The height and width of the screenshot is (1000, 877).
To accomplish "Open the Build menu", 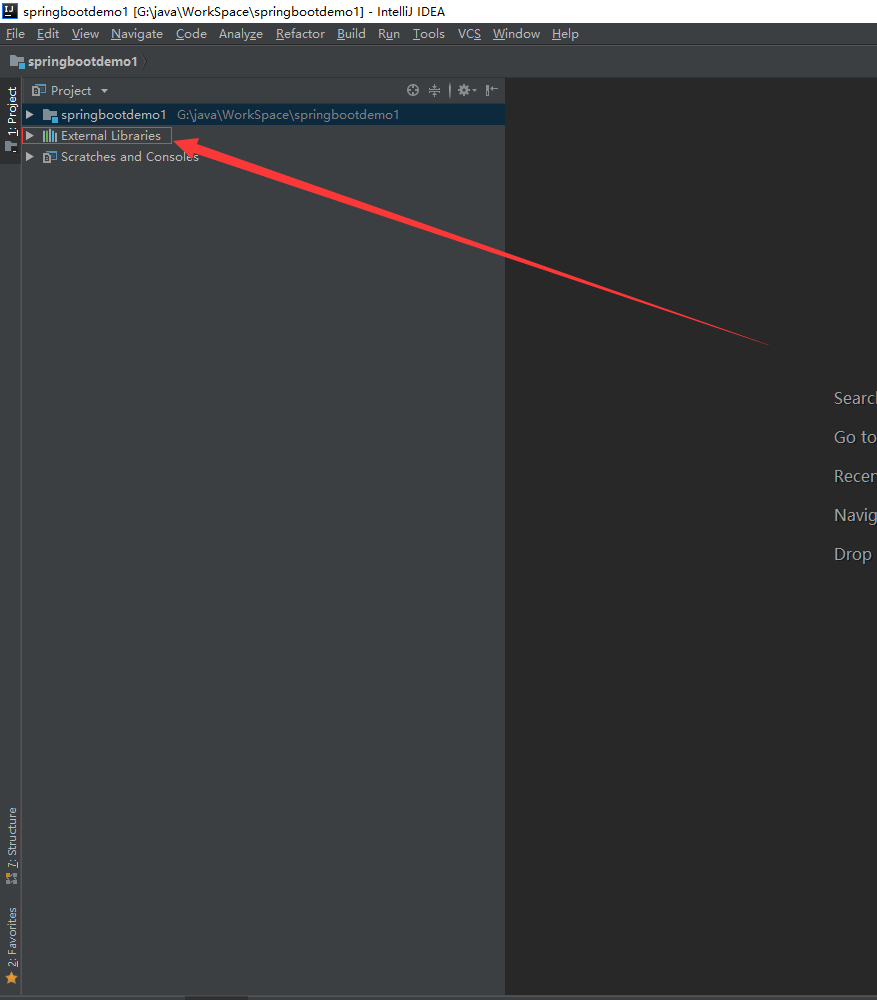I will (x=351, y=34).
